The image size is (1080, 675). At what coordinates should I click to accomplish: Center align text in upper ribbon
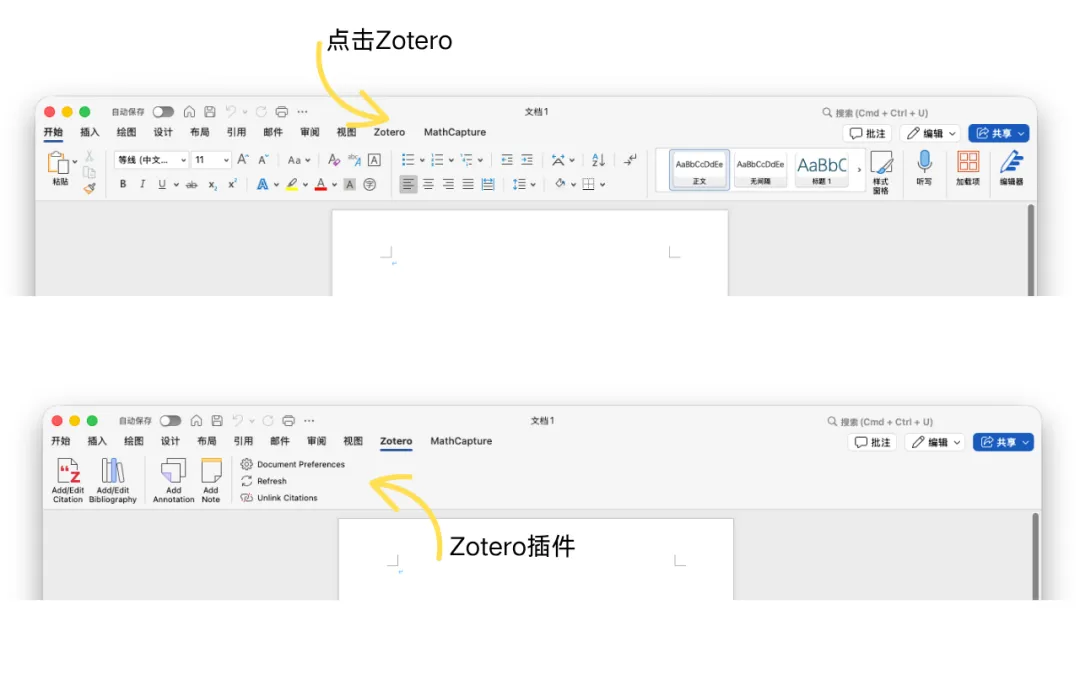point(428,184)
